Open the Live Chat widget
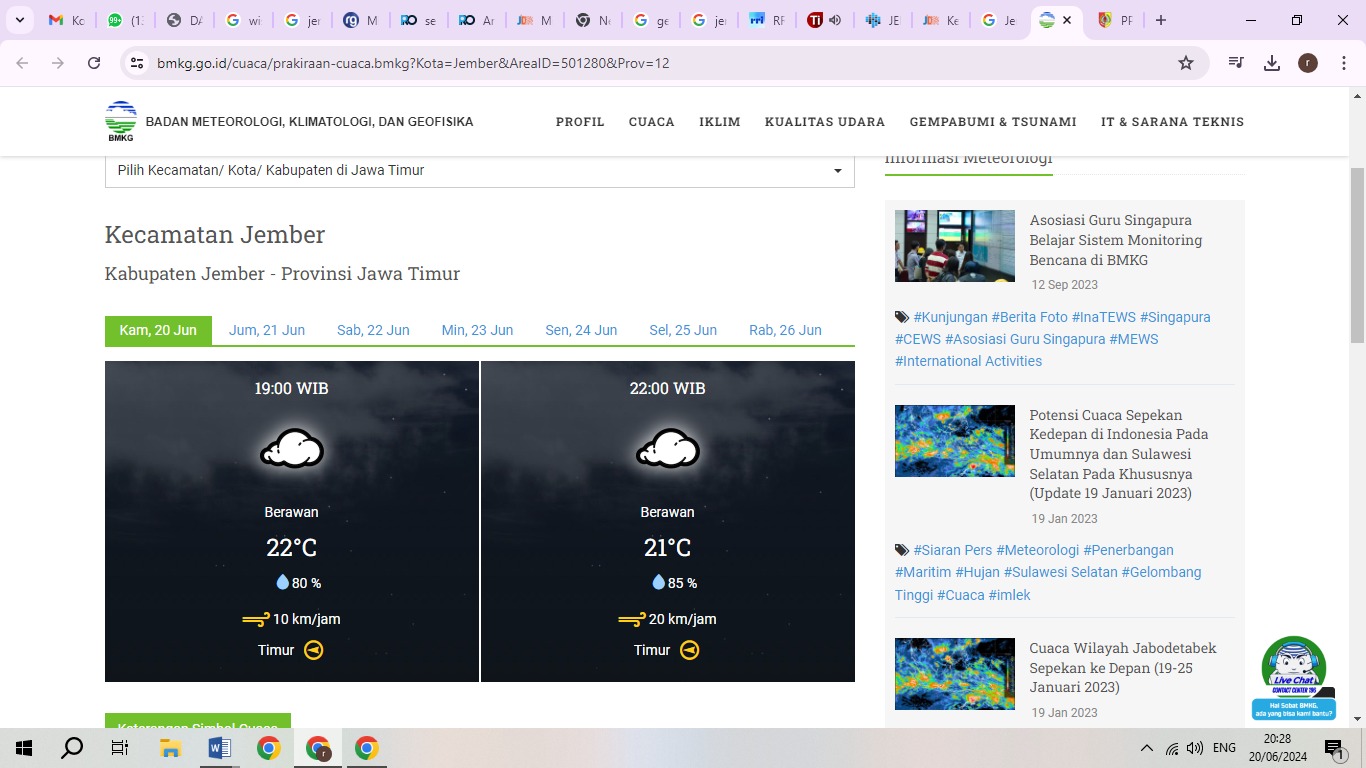This screenshot has width=1366, height=768. (1294, 678)
